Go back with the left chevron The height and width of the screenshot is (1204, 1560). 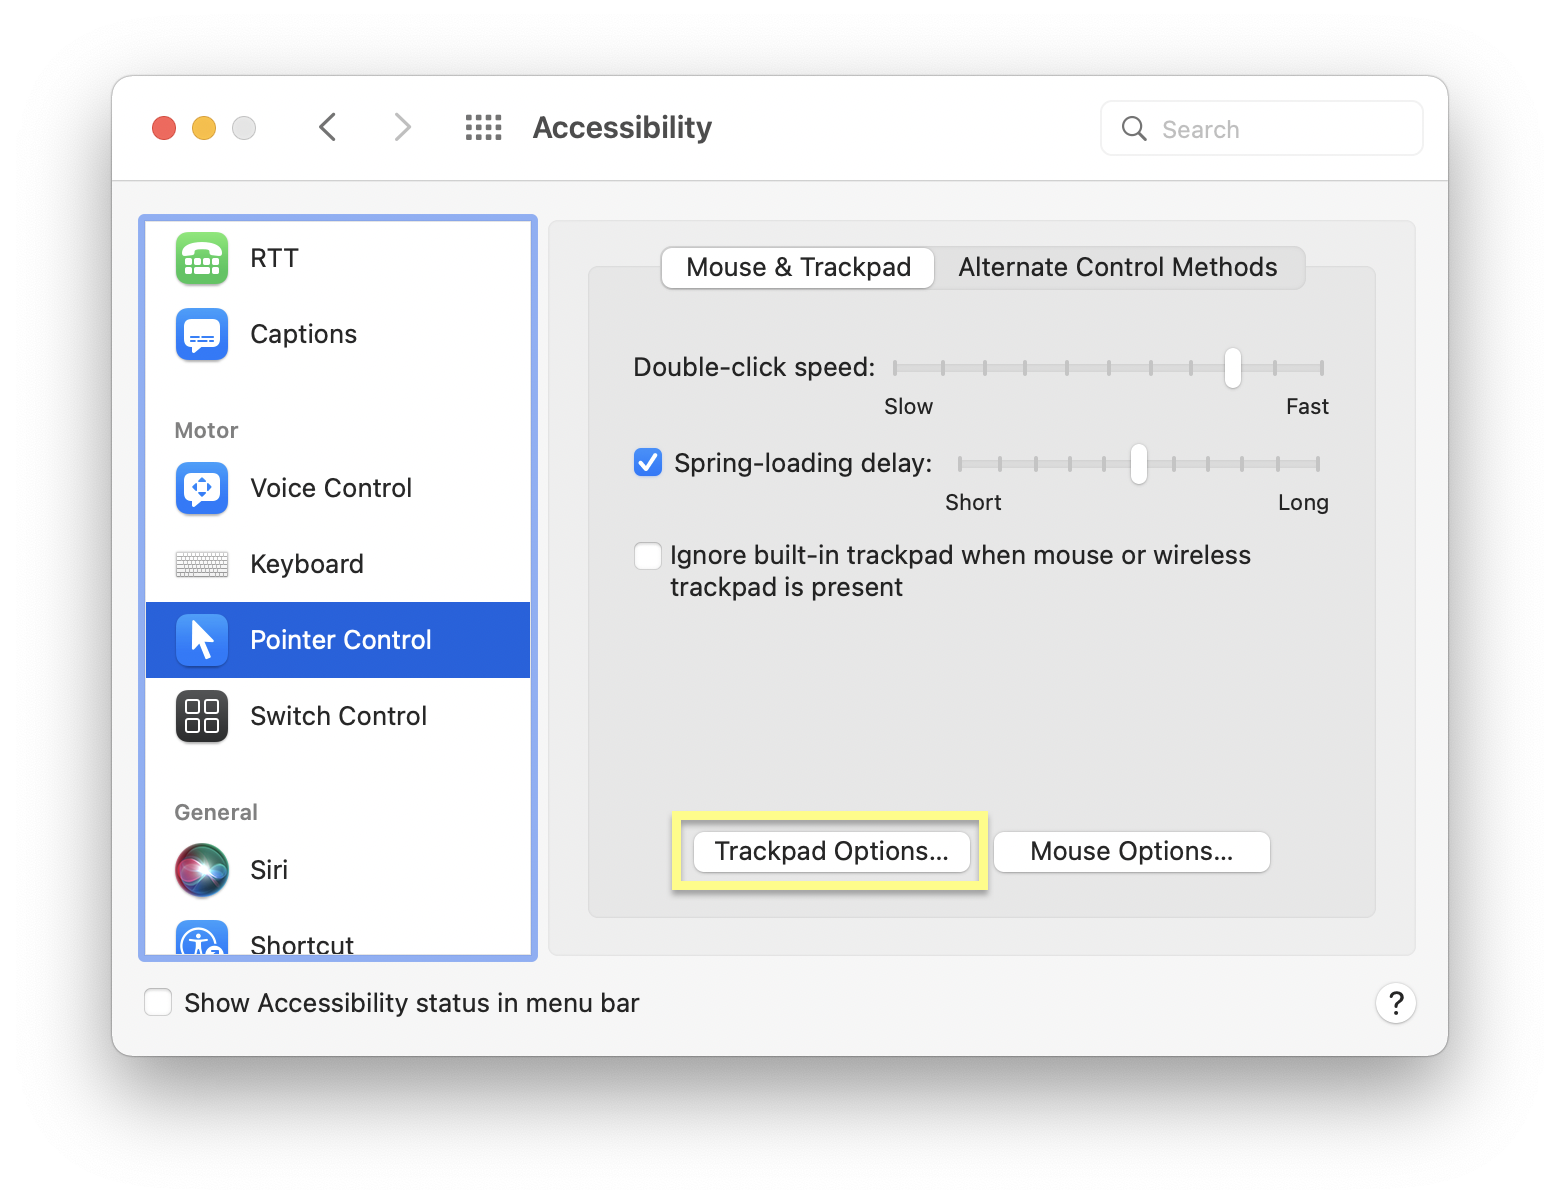(x=327, y=127)
